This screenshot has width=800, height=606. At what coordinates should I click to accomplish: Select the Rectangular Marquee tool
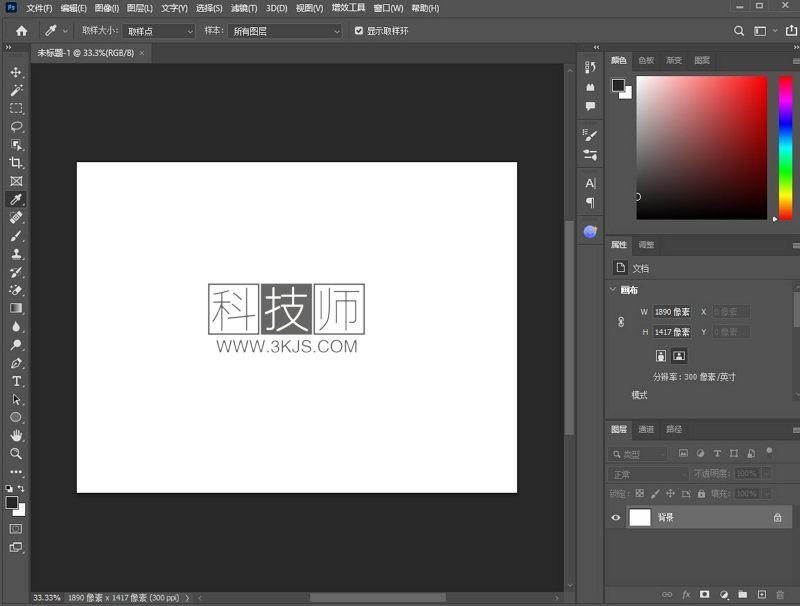pos(16,109)
